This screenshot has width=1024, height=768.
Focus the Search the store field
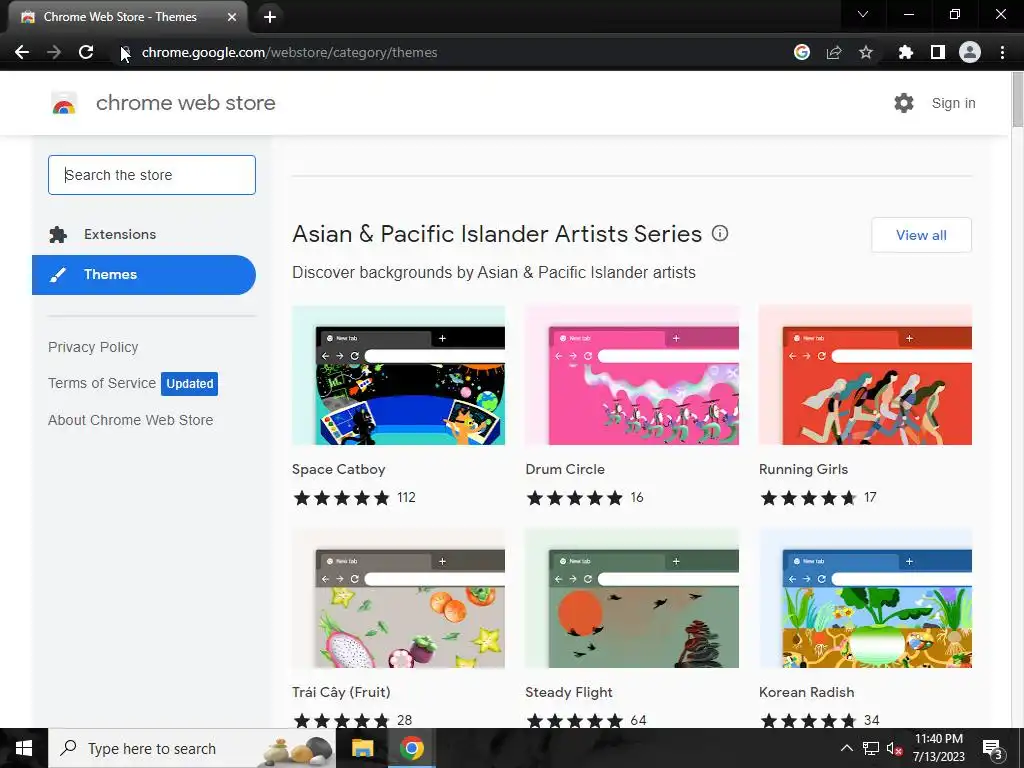pos(152,175)
